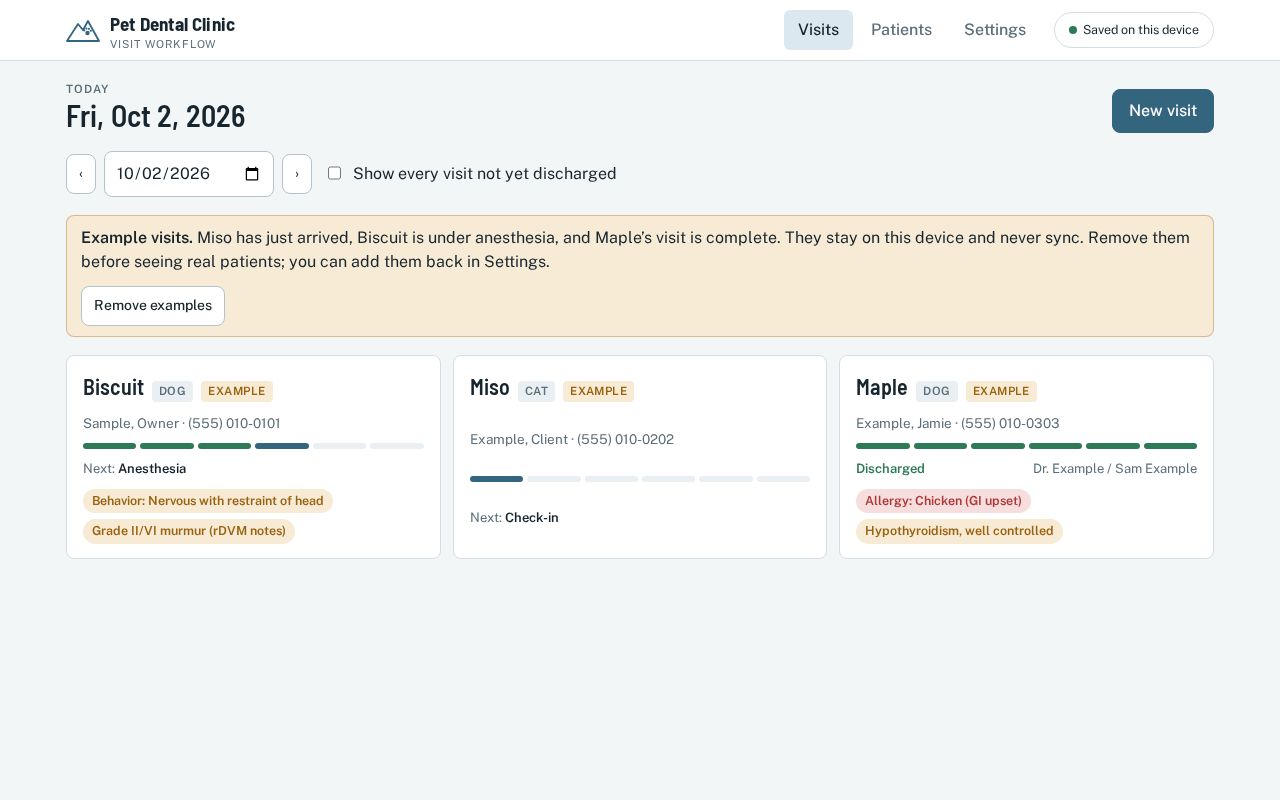Viewport: 1280px width, 800px height.
Task: Click 'Example, Client · (555) 010-0202' contact line
Action: point(572,440)
